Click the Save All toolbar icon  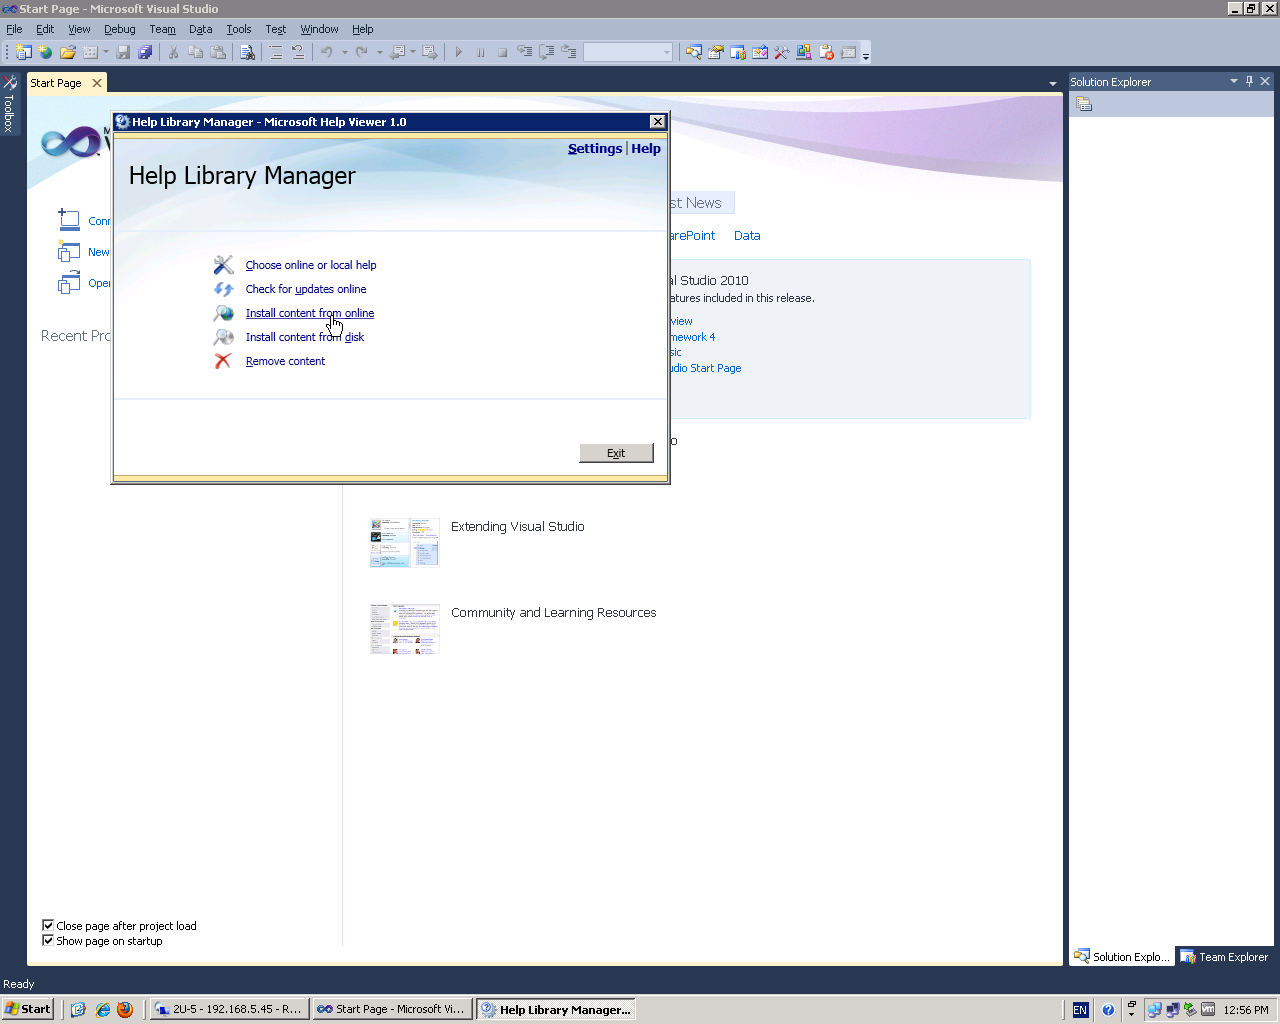pos(145,52)
